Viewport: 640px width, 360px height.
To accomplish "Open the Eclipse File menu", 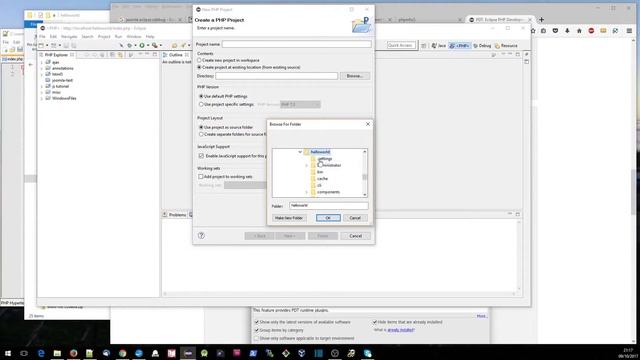I will (x=42, y=37).
